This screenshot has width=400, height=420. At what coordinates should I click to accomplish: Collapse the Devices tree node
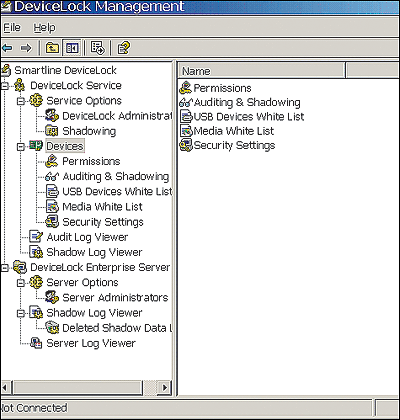coord(21,147)
